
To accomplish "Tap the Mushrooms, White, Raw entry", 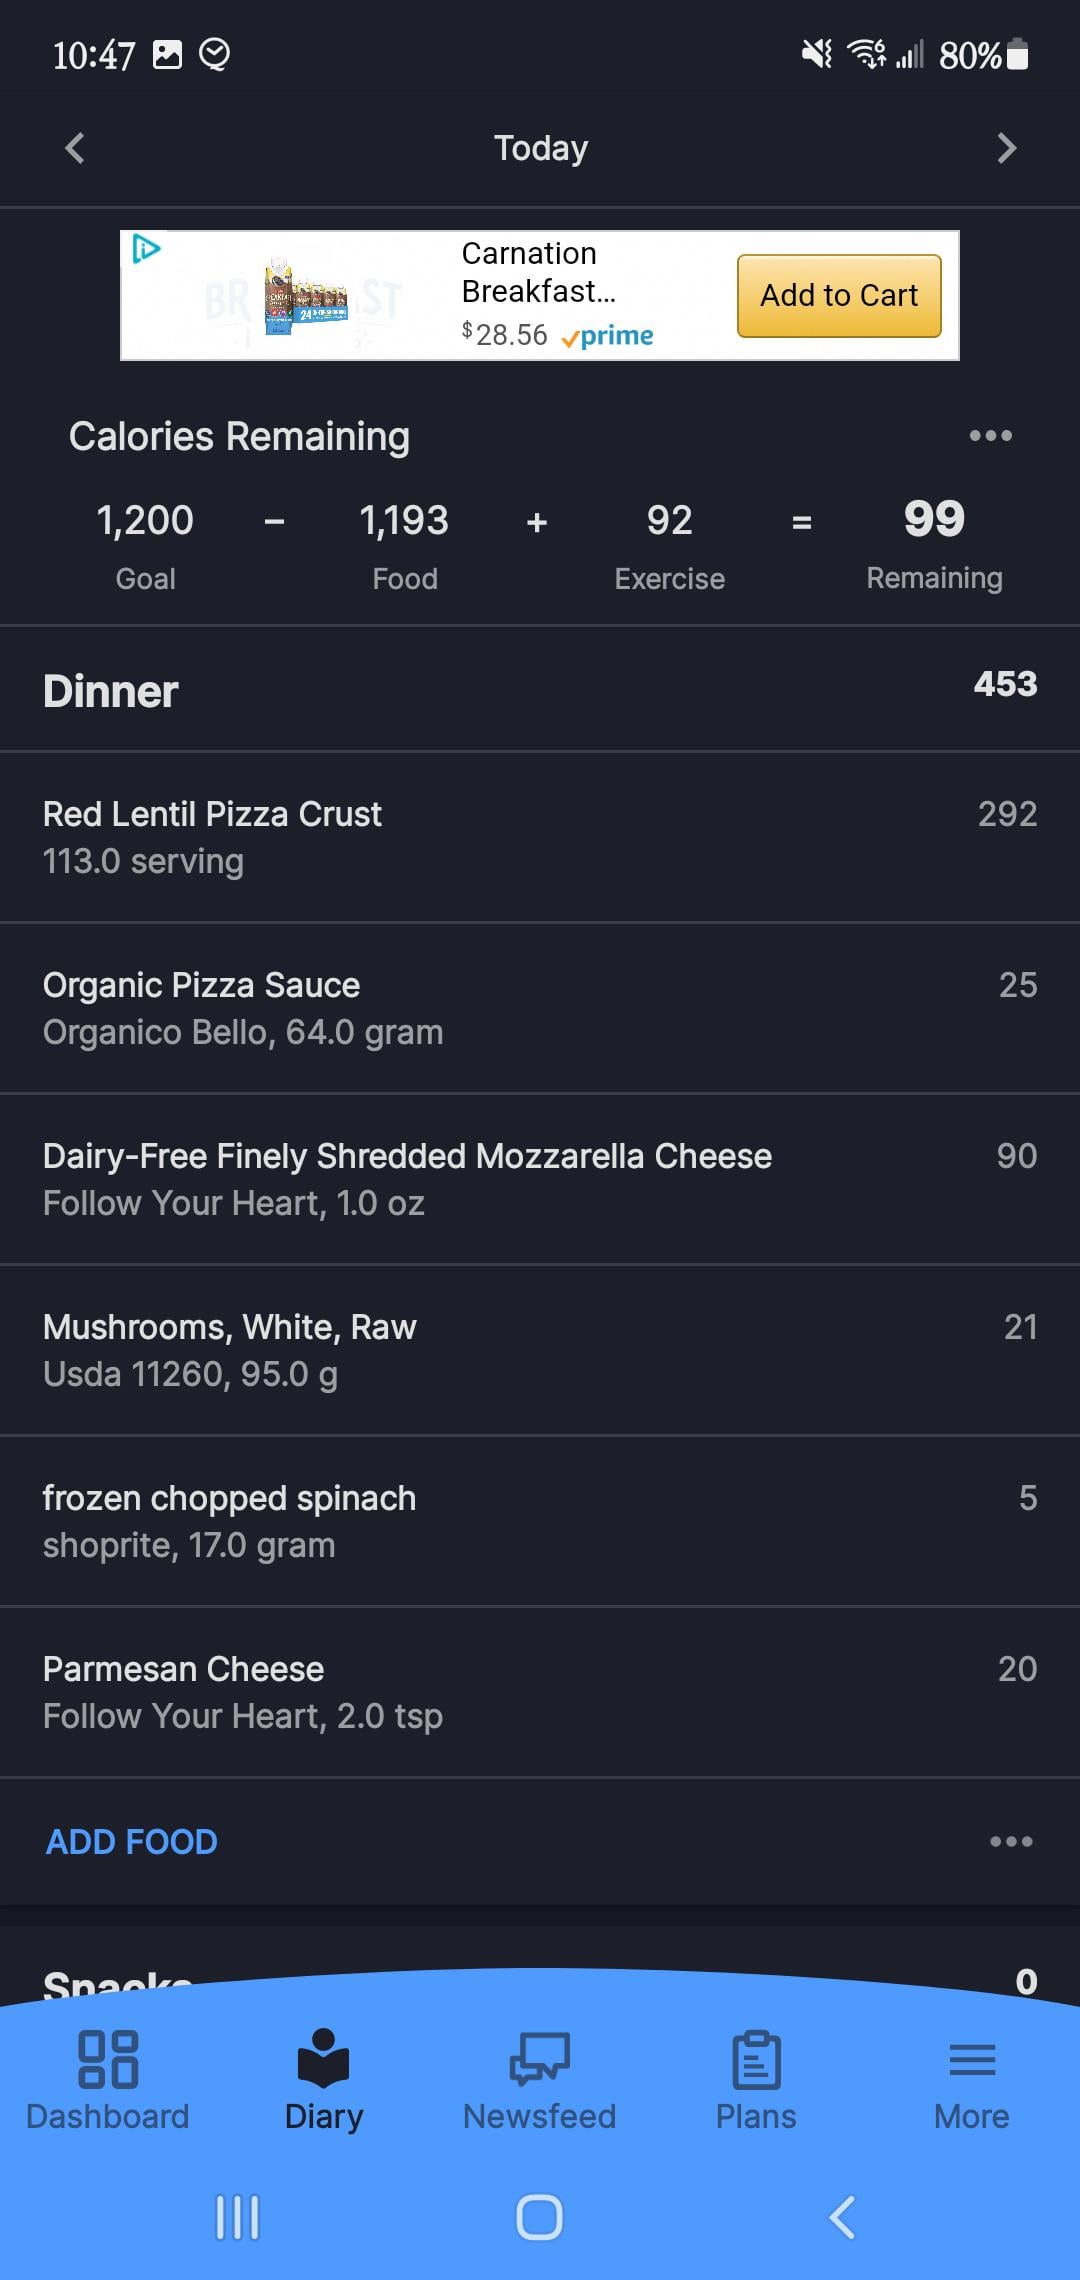I will 540,1350.
